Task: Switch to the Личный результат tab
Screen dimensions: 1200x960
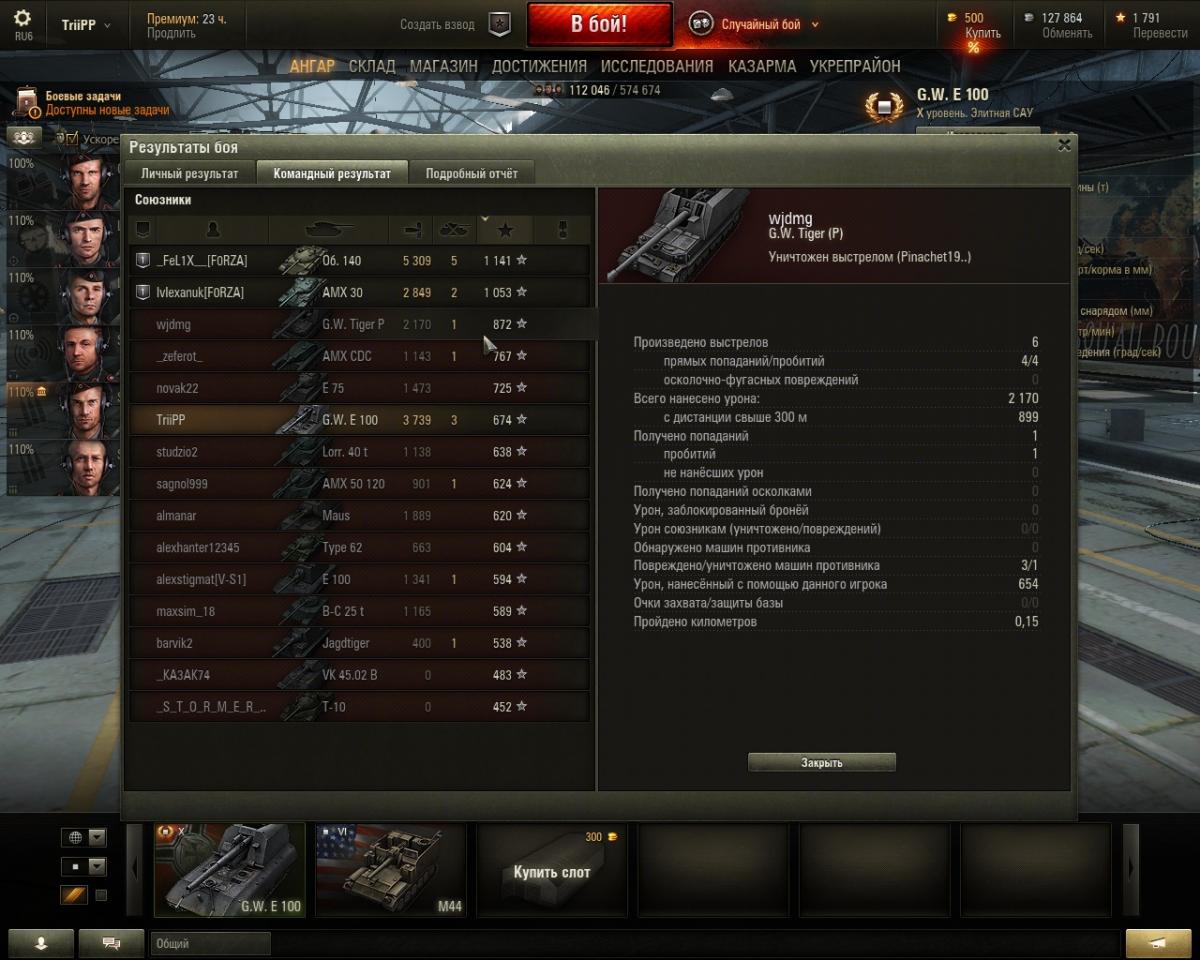Action: 190,173
